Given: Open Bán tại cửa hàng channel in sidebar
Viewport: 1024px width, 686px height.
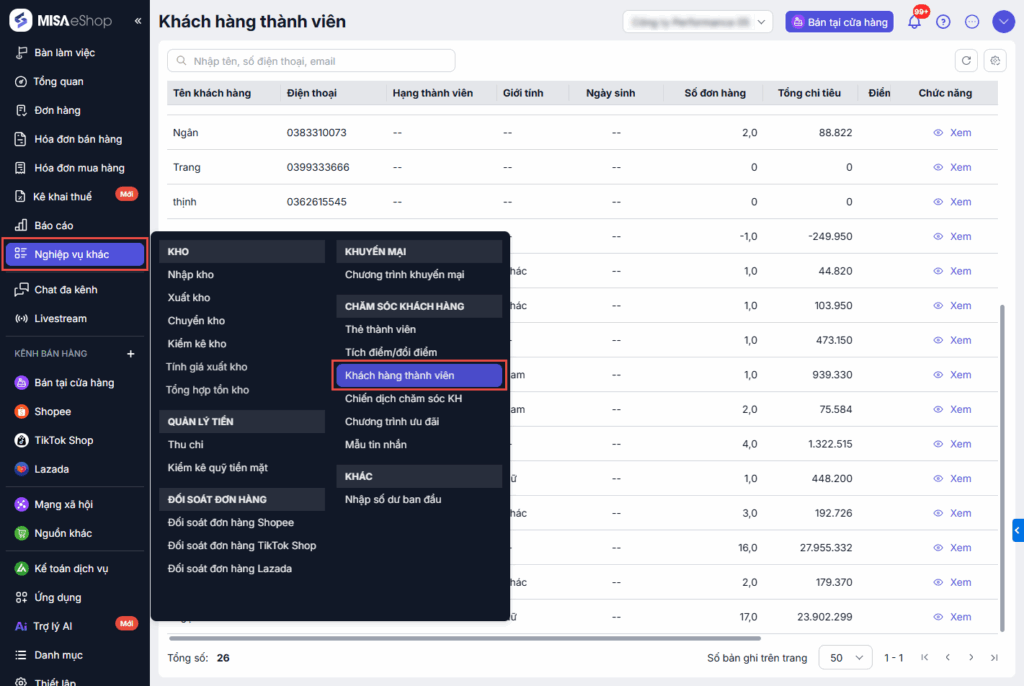Looking at the screenshot, I should tap(74, 382).
